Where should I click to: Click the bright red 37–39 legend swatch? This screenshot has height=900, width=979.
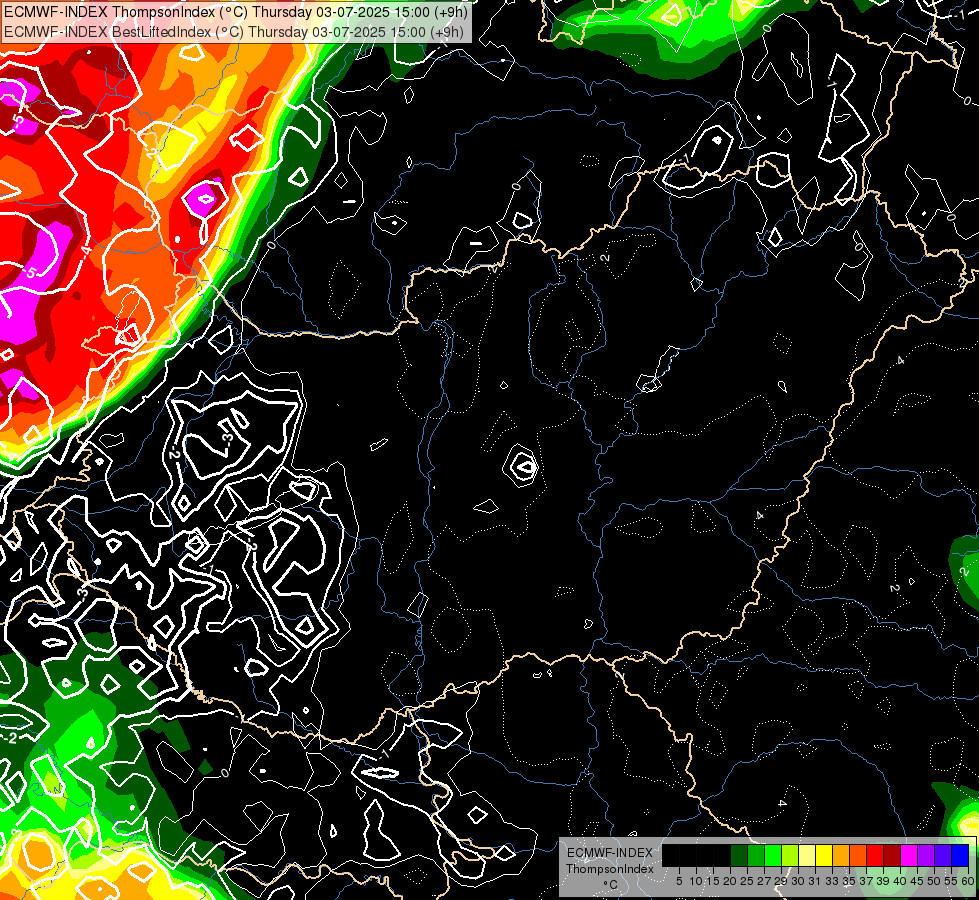coord(875,855)
